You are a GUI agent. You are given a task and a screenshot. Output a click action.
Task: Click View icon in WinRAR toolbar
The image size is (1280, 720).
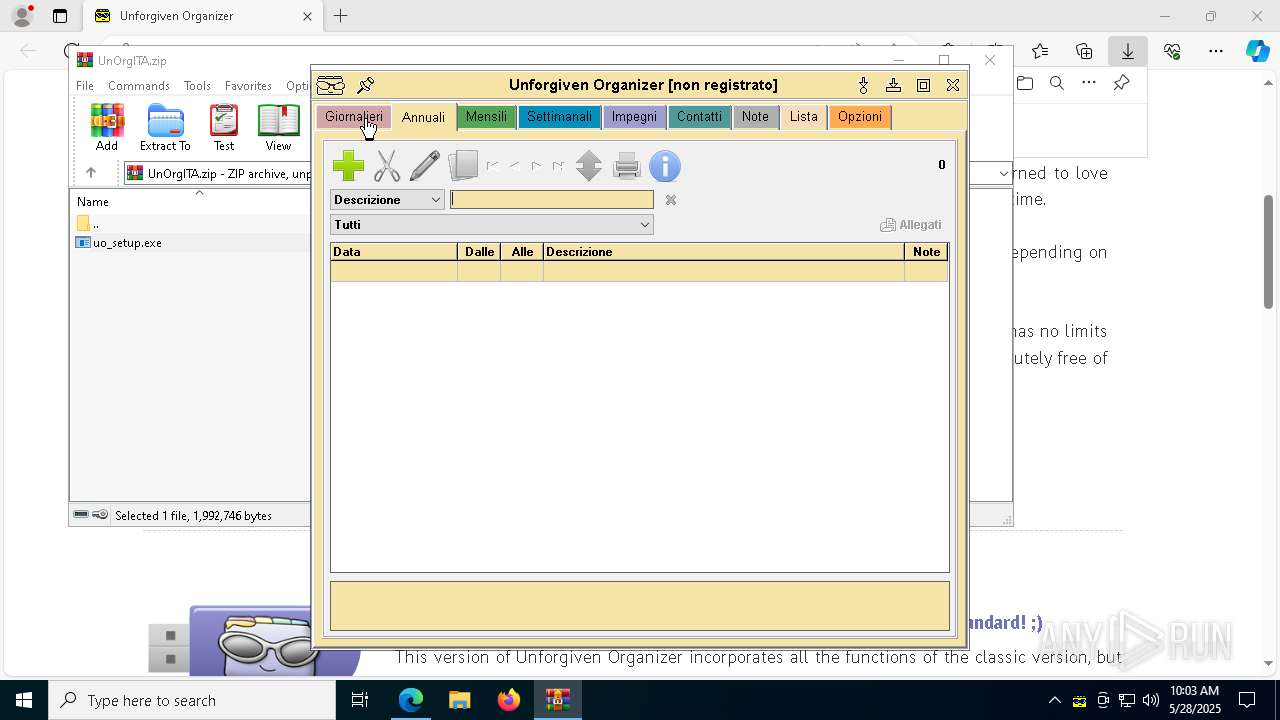click(278, 128)
